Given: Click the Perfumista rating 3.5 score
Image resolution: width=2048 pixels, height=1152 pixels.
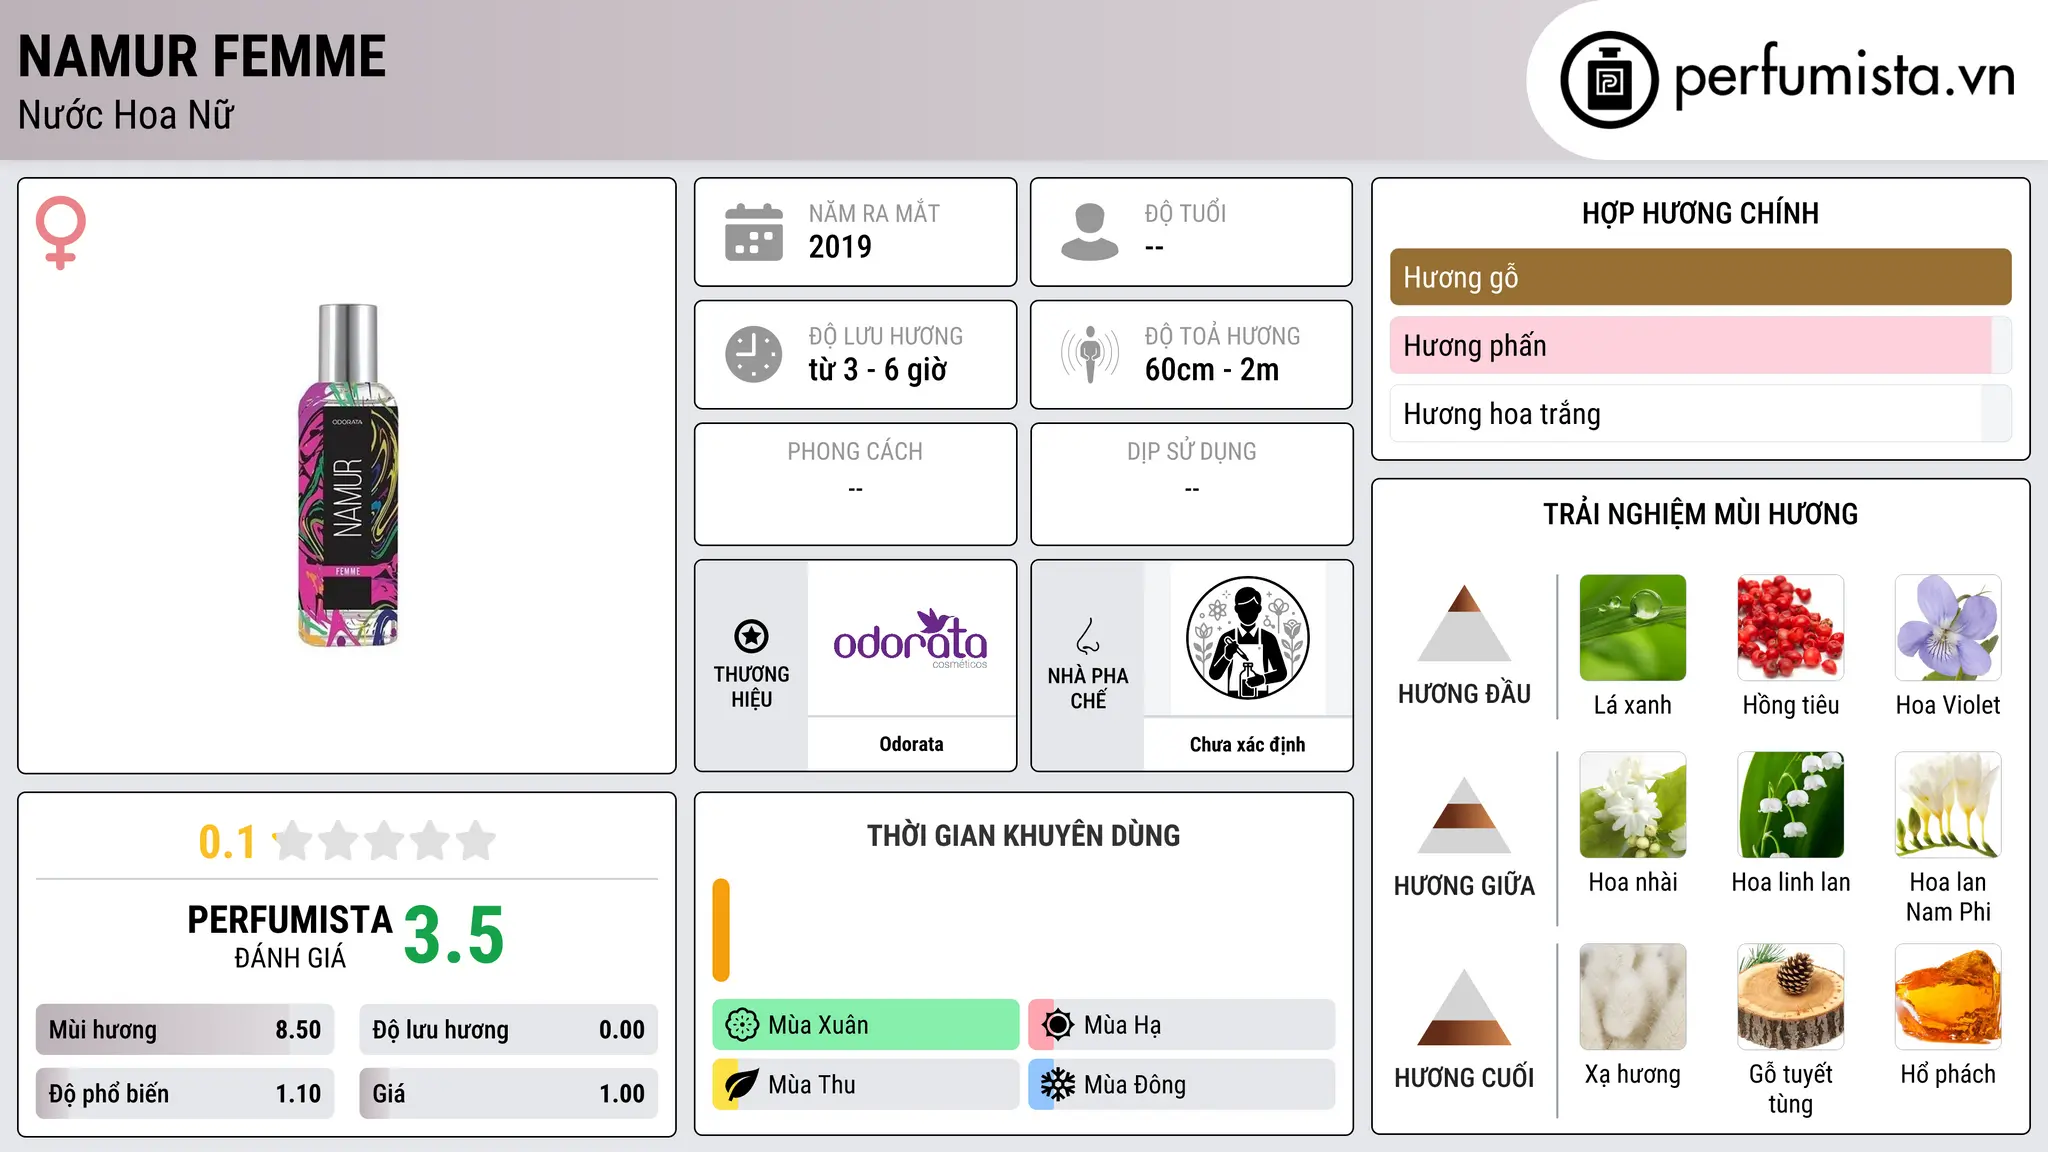Looking at the screenshot, I should pos(454,936).
